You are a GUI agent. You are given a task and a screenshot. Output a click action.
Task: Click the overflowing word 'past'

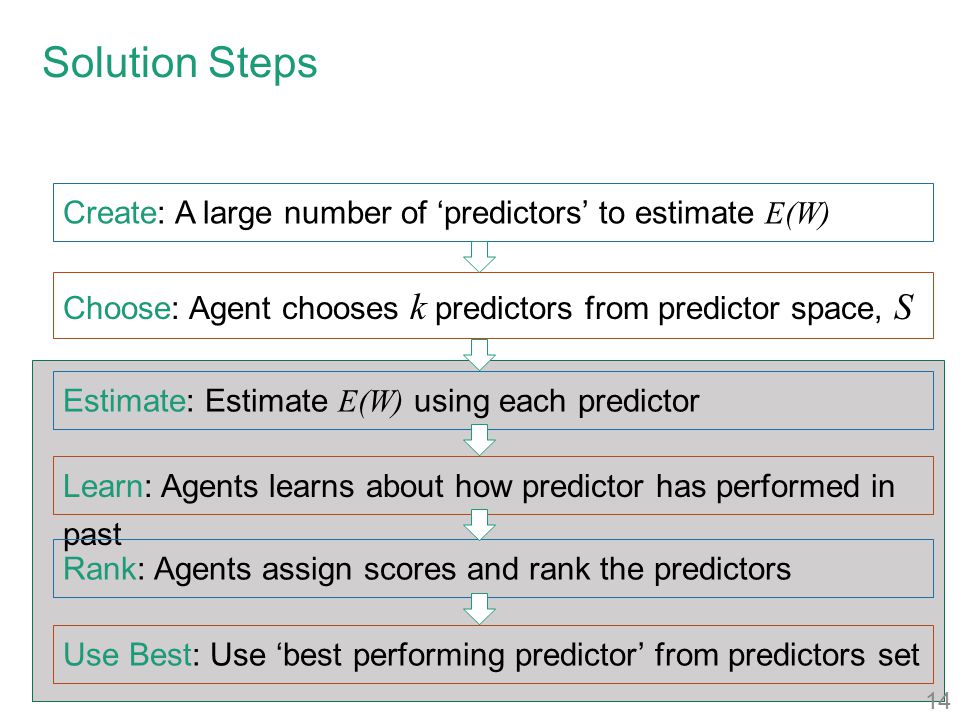point(92,535)
